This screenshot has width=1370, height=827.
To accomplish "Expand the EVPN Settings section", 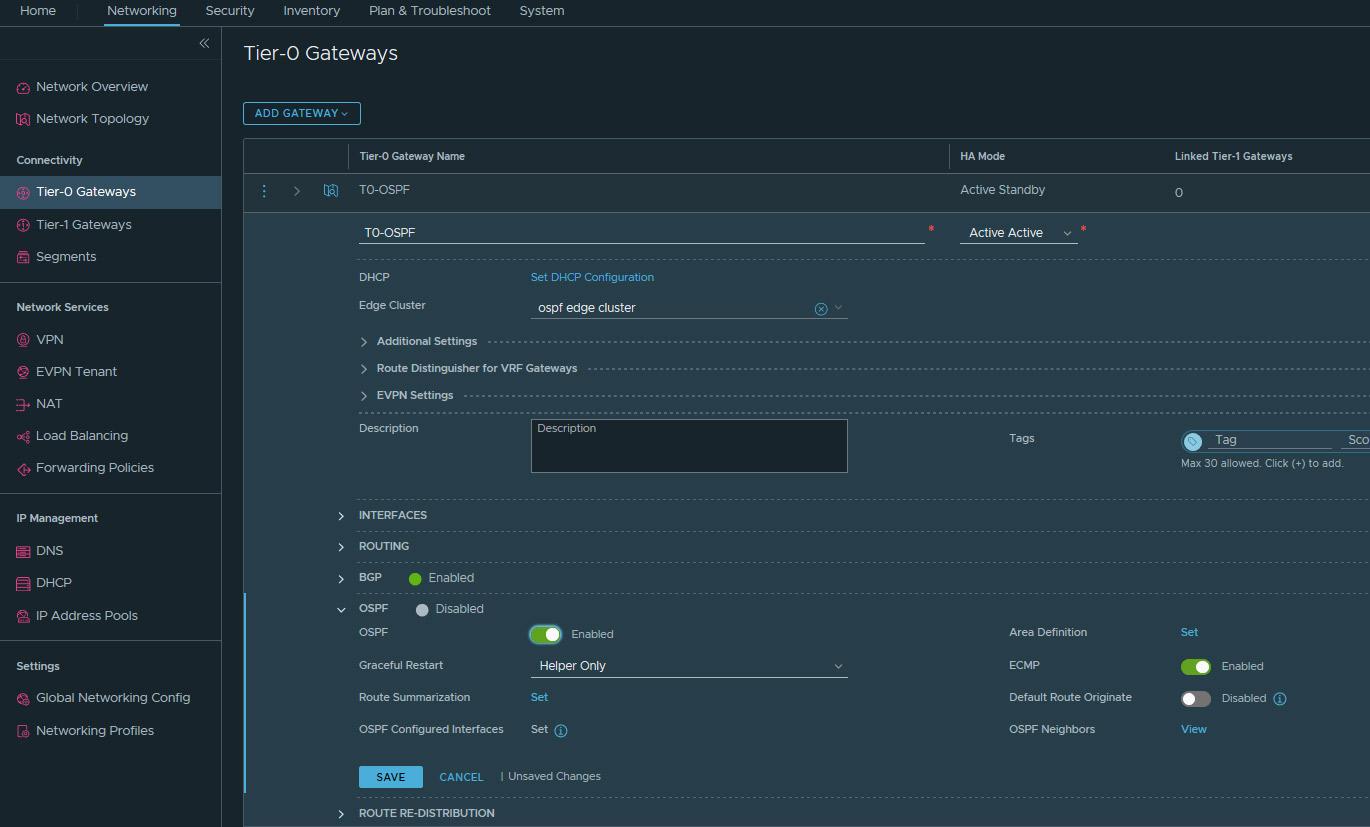I will click(364, 396).
